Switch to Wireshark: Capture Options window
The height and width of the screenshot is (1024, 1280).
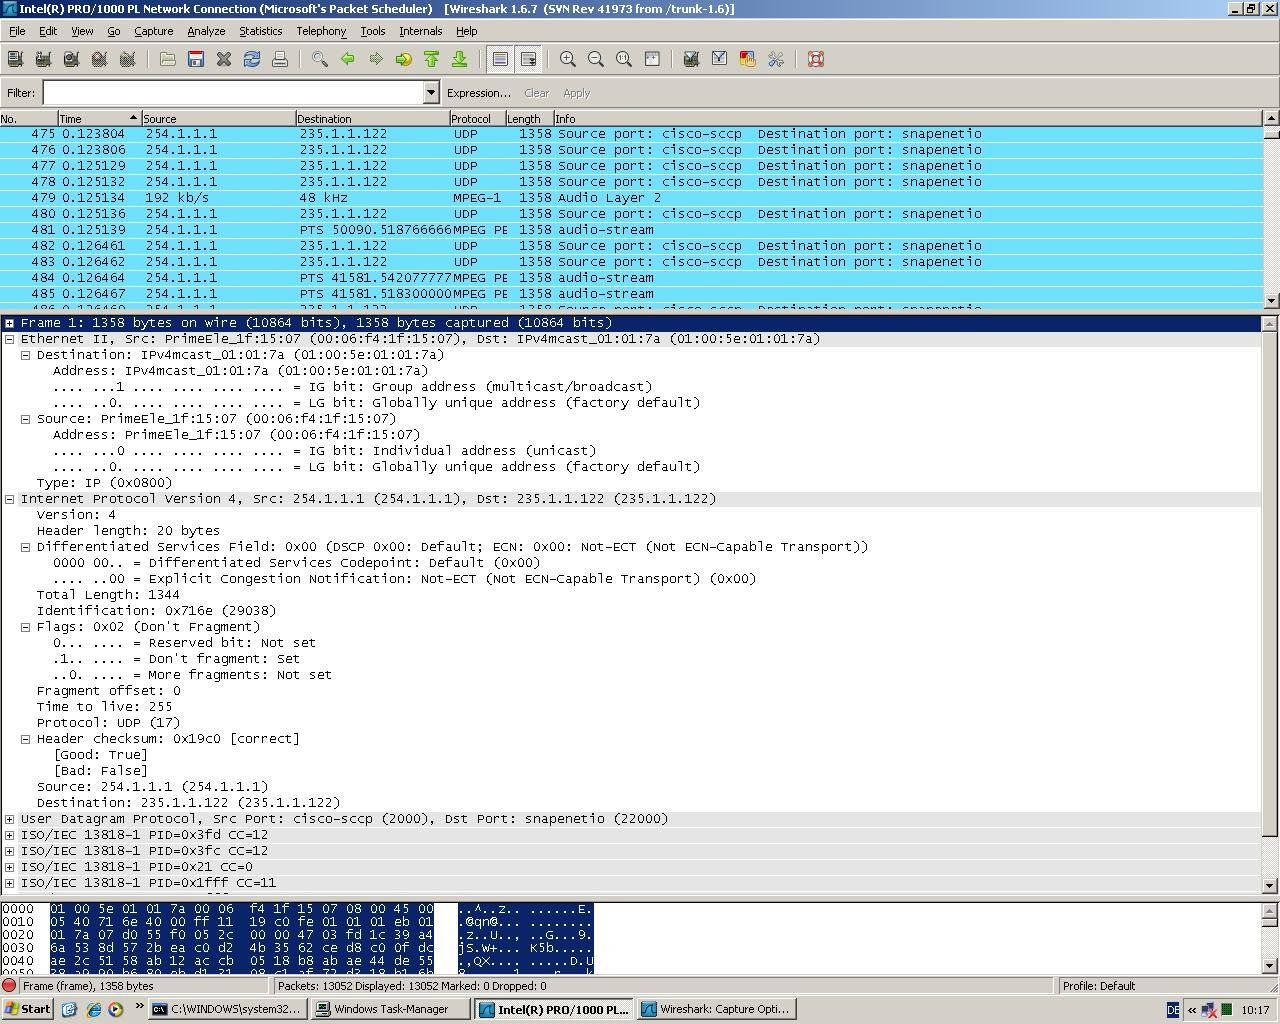[717, 1009]
